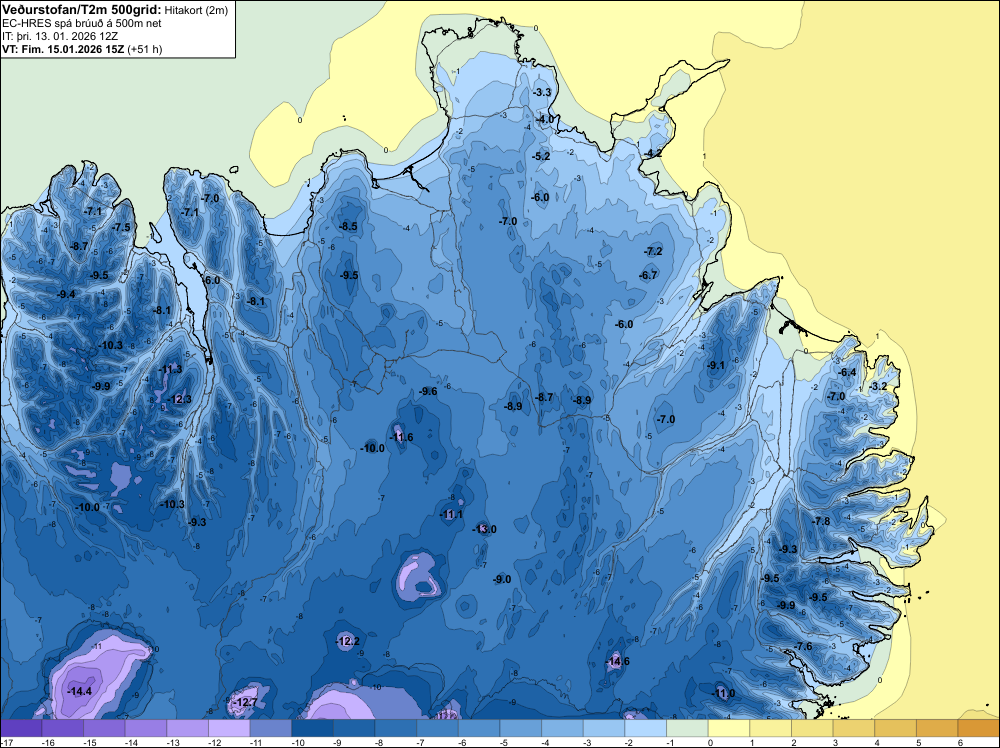The width and height of the screenshot is (1000, 748).
Task: Click the temperature value -4.0 on the map
Action: pyautogui.click(x=545, y=119)
